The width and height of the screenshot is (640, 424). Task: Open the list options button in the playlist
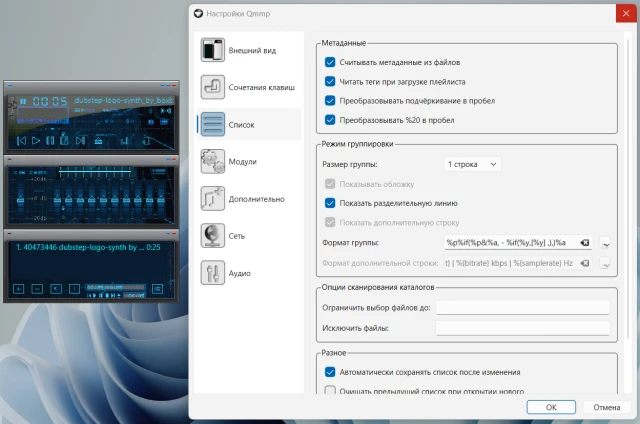pos(157,289)
